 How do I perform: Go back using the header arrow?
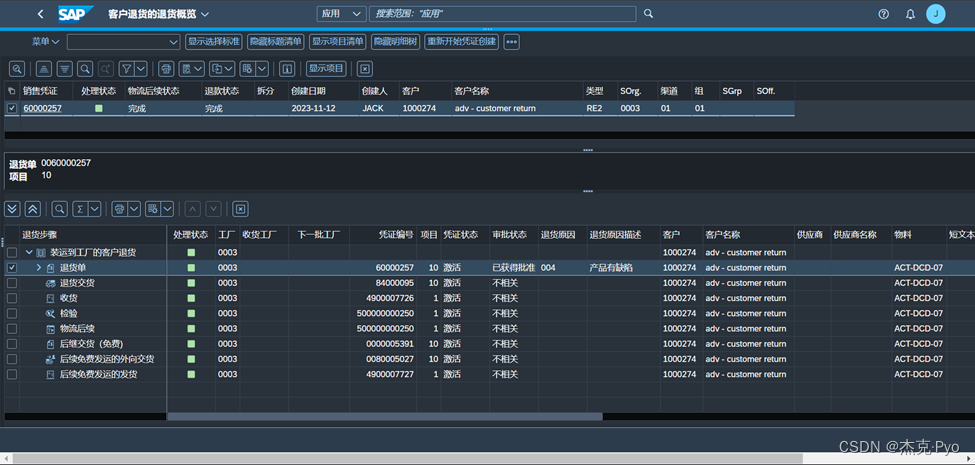40,14
